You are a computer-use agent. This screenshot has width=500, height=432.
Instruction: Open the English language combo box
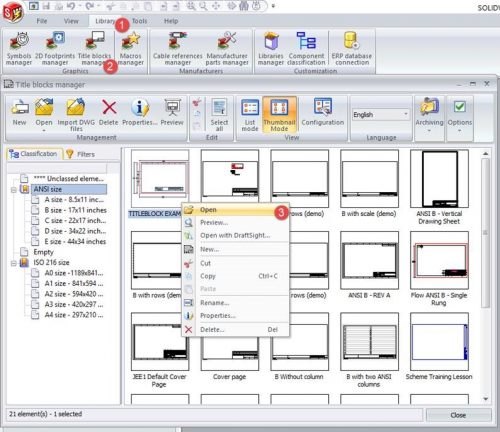click(380, 115)
